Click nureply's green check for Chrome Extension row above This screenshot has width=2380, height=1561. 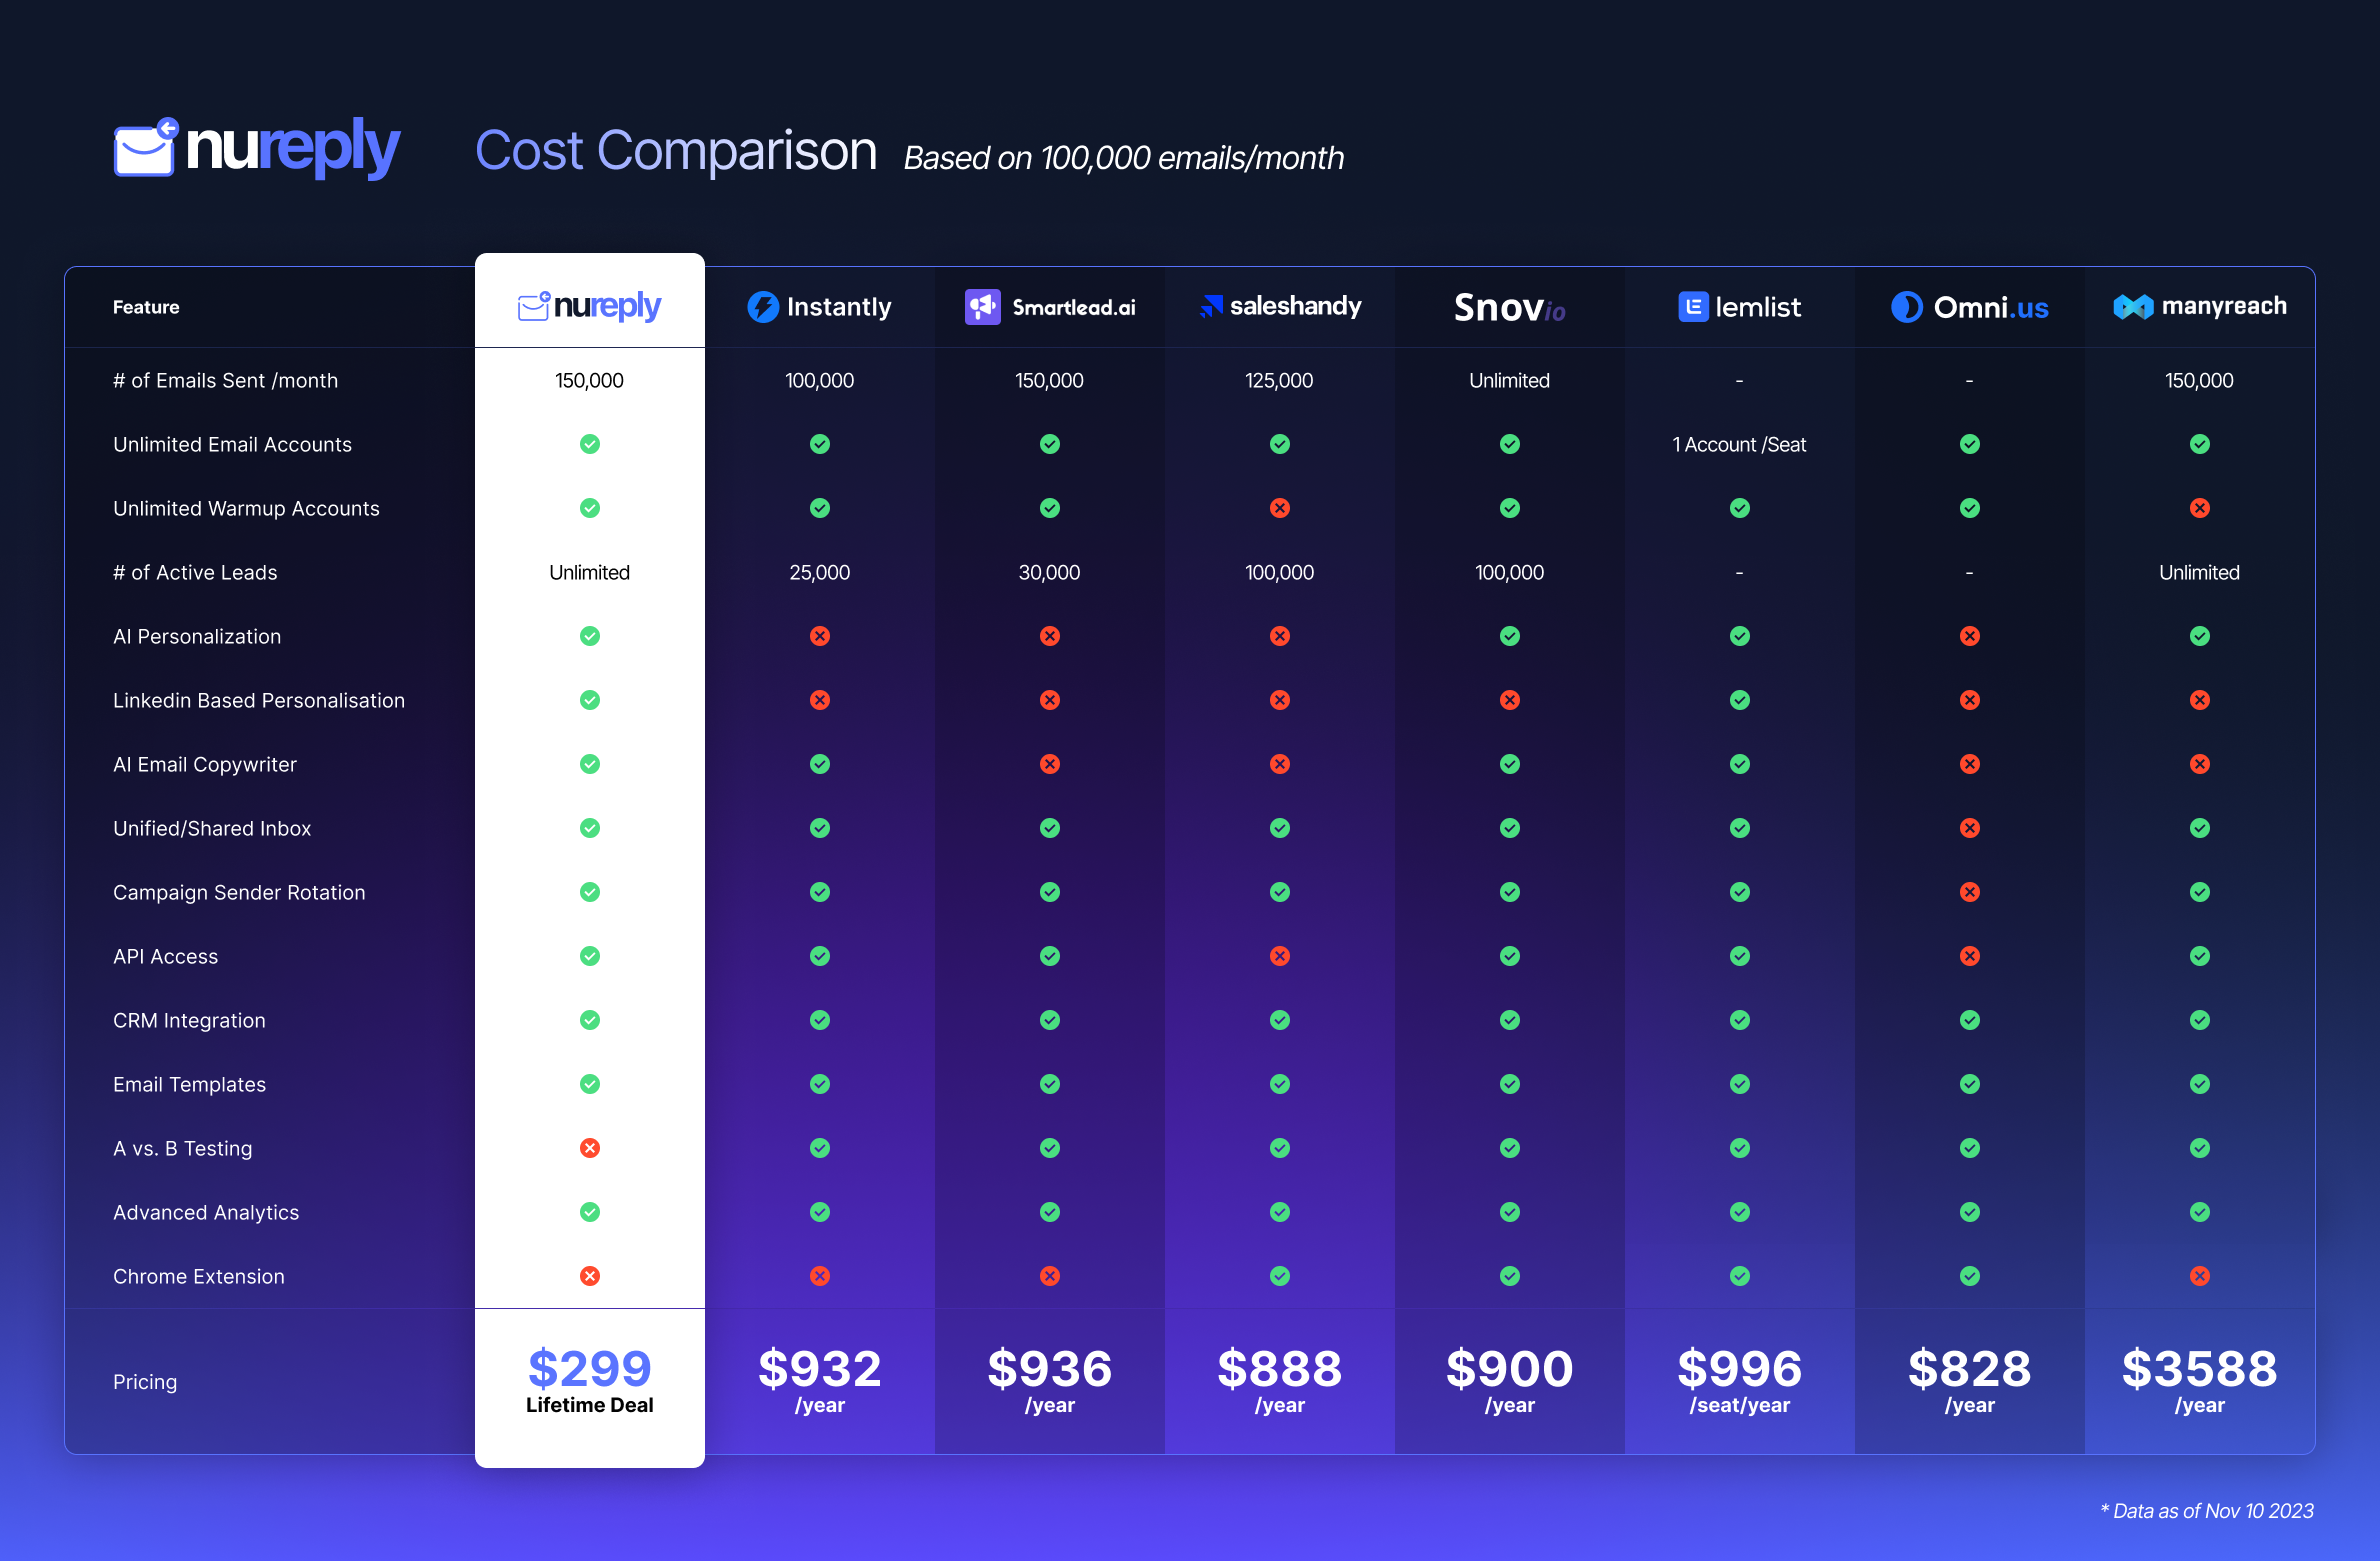tap(590, 1212)
